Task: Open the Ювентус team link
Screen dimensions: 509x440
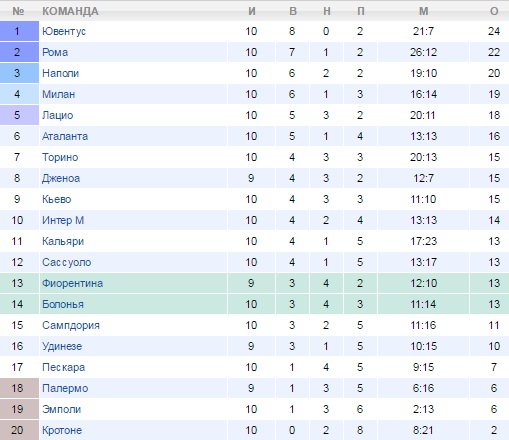Action: [64, 31]
